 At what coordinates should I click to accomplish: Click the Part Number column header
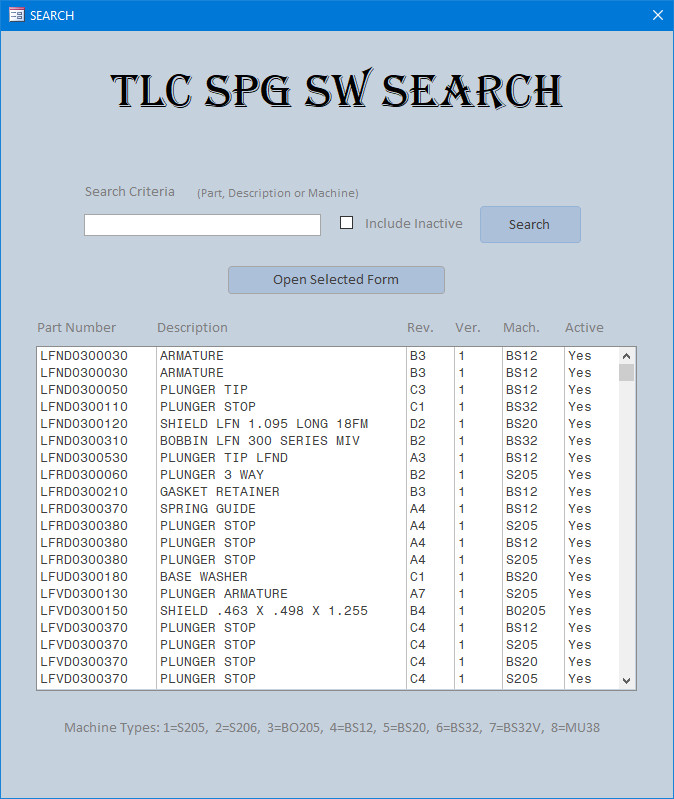76,328
